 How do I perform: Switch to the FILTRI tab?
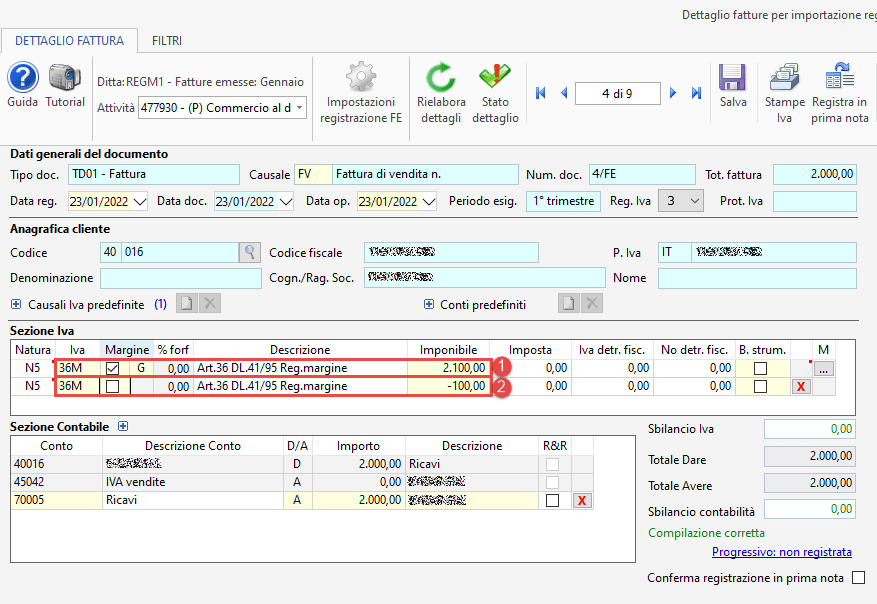[x=167, y=41]
